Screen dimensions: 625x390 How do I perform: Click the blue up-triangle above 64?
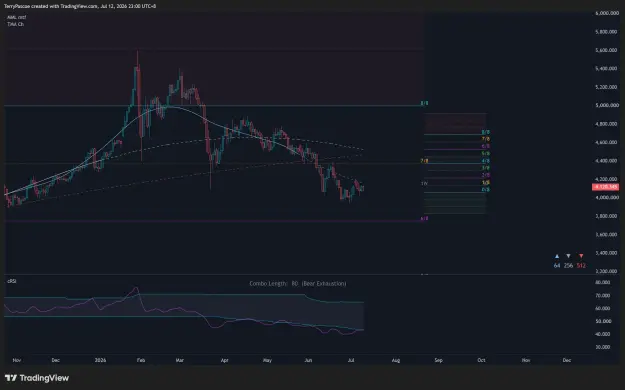[557, 256]
